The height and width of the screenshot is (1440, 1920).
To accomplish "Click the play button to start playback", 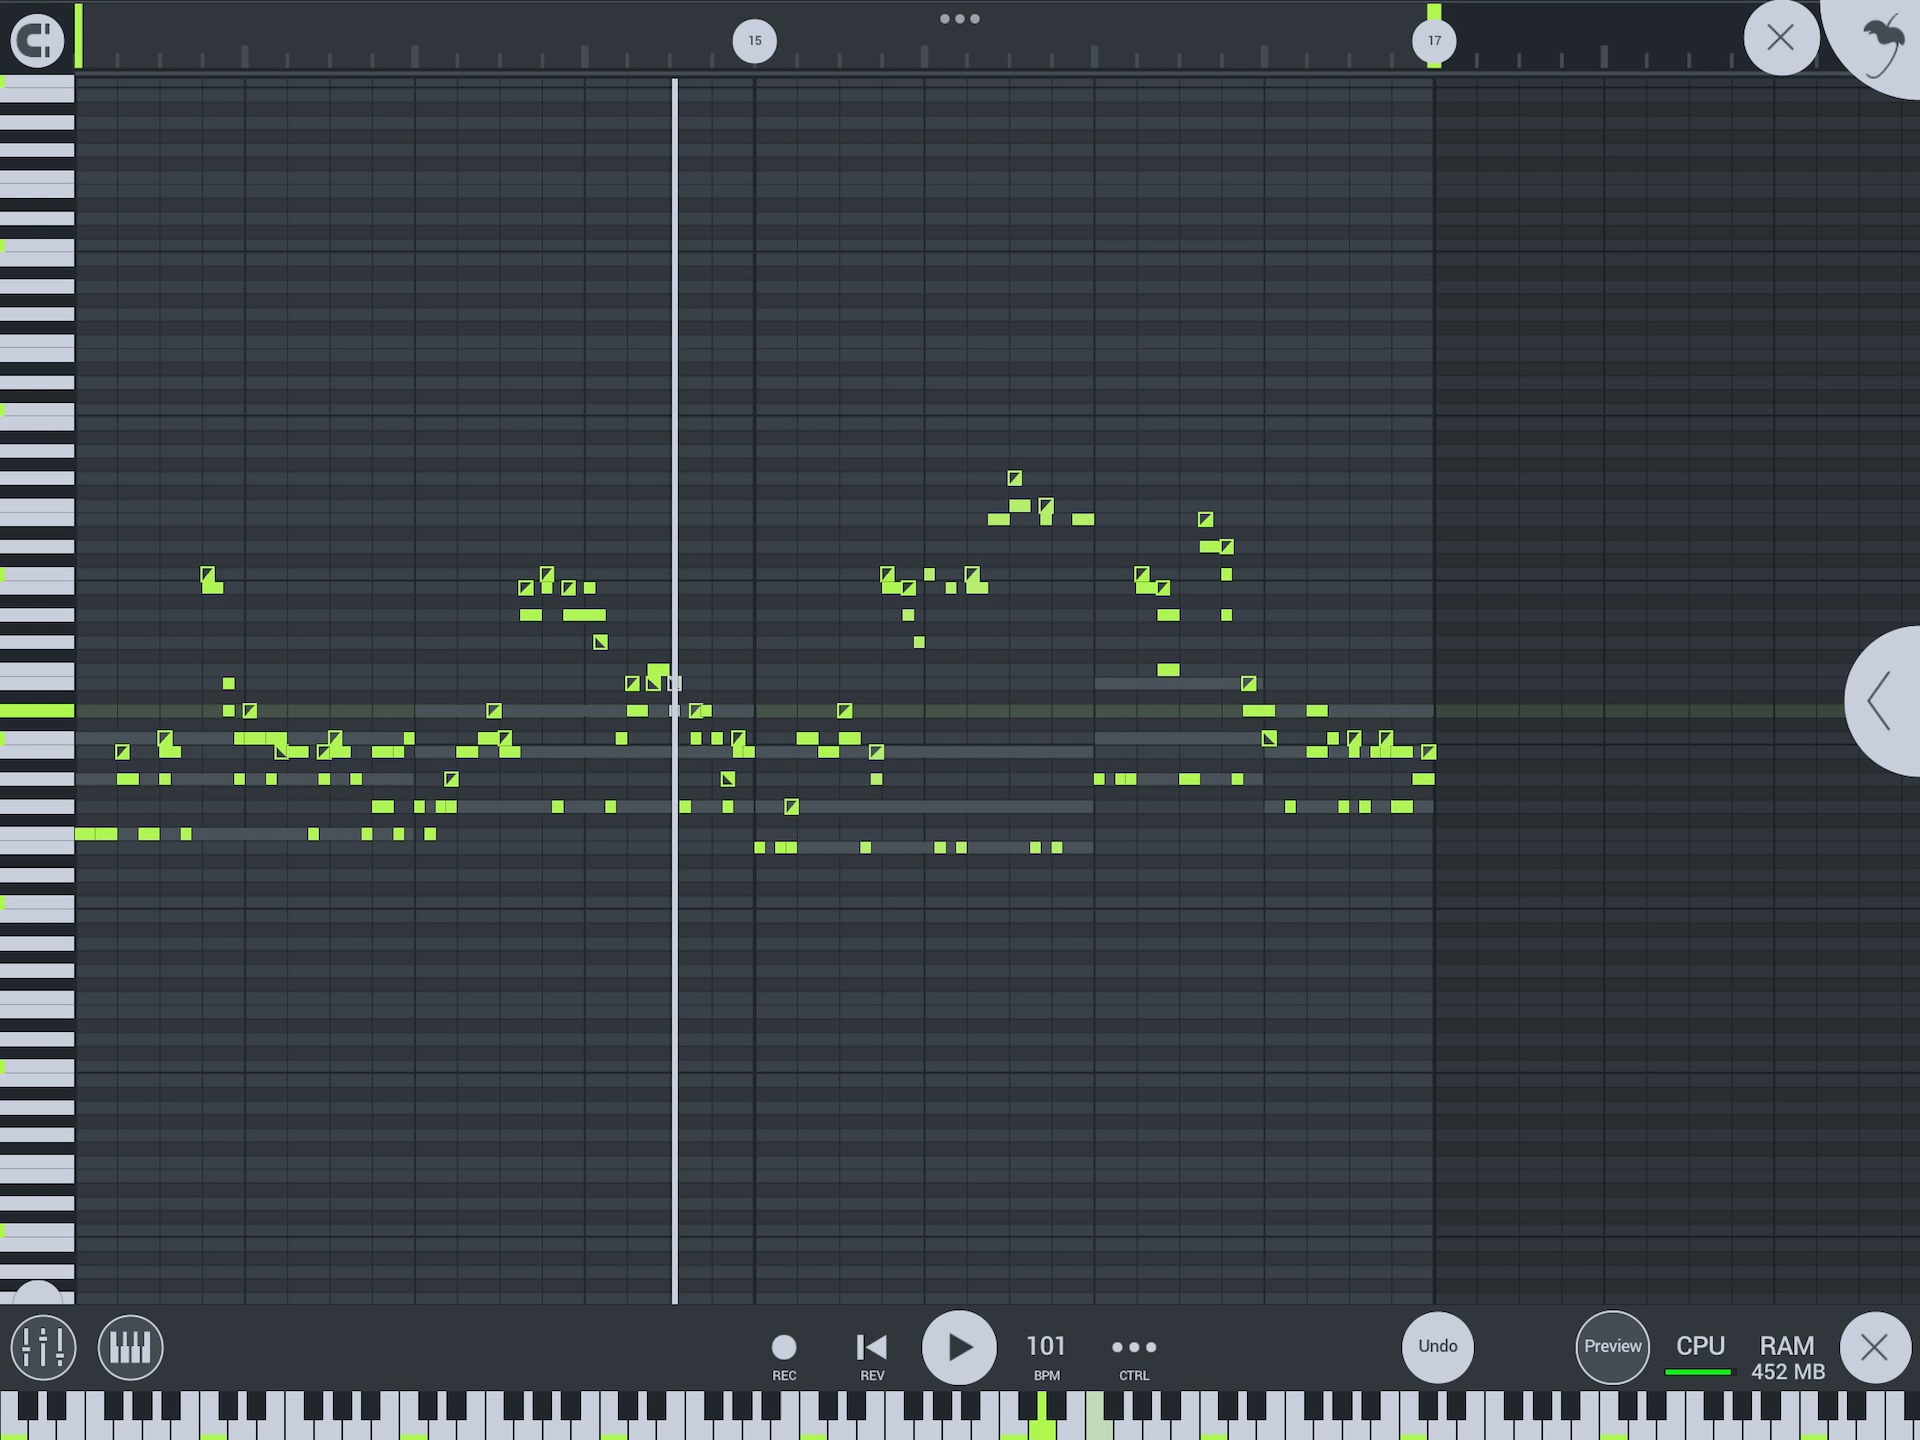I will [x=960, y=1346].
